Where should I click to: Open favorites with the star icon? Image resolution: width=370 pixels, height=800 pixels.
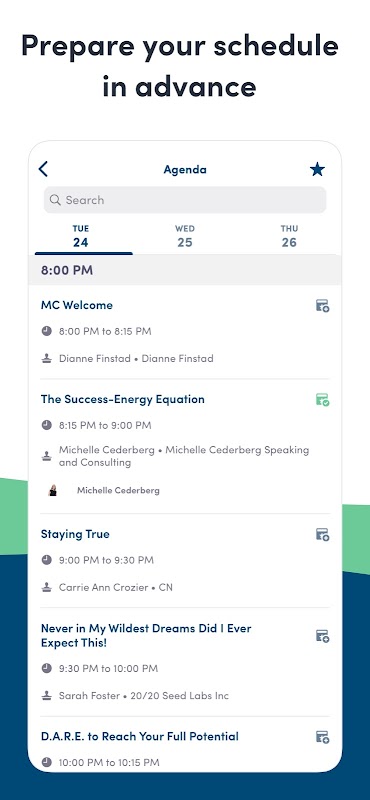[x=317, y=169]
